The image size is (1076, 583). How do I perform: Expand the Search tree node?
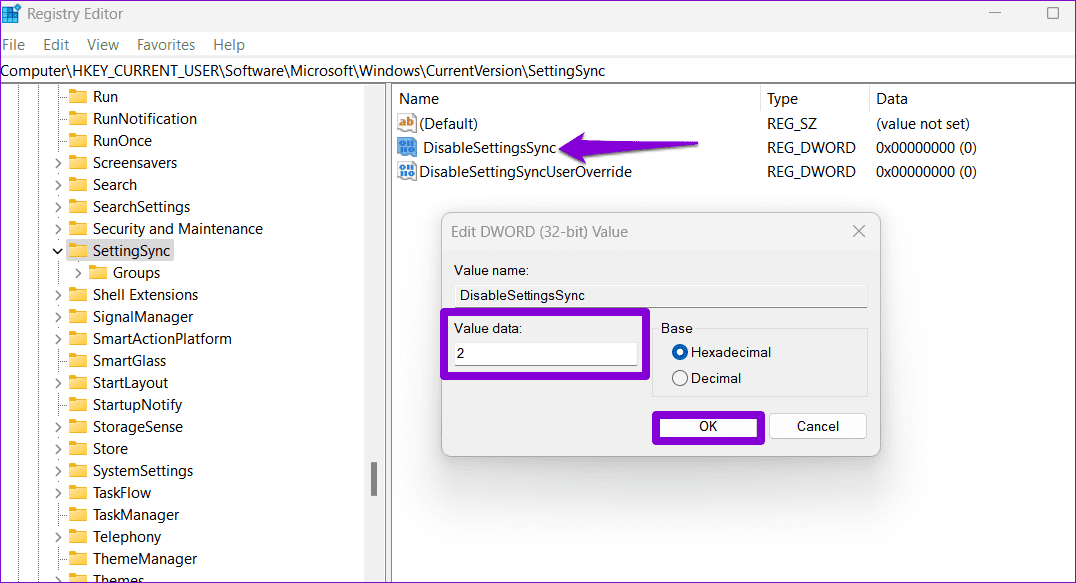coord(58,185)
